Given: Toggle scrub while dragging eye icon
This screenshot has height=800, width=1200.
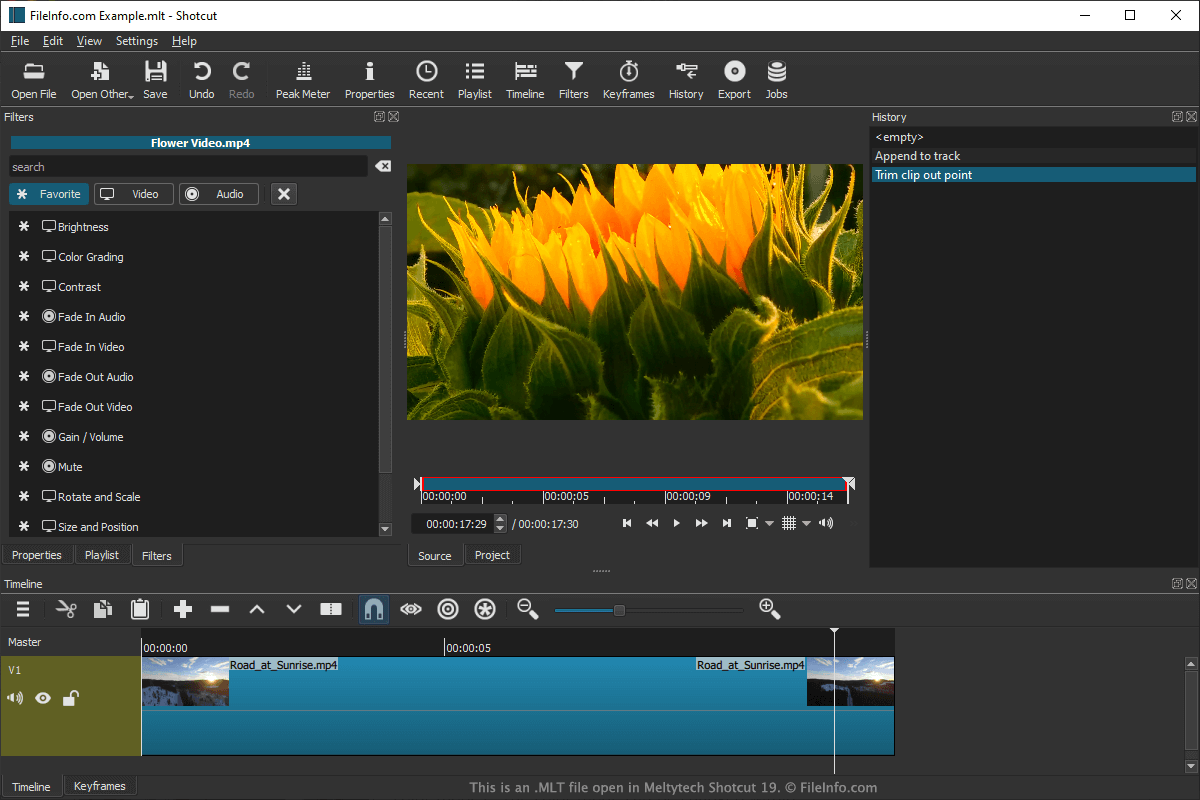Looking at the screenshot, I should 411,609.
